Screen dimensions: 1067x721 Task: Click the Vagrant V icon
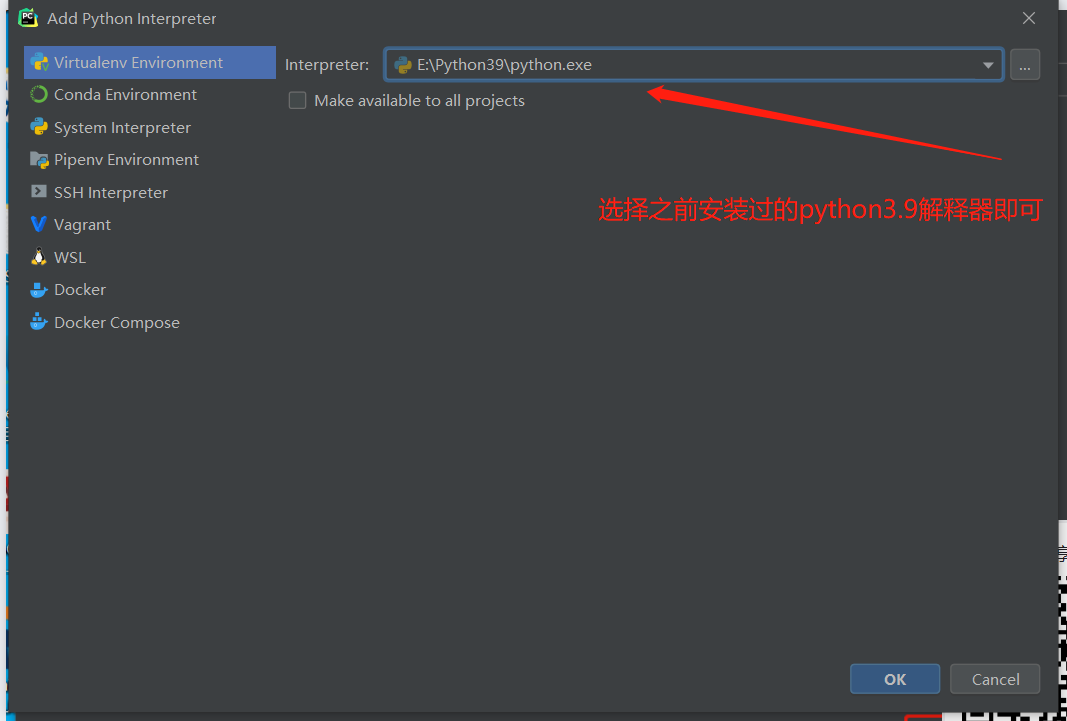pyautogui.click(x=39, y=224)
